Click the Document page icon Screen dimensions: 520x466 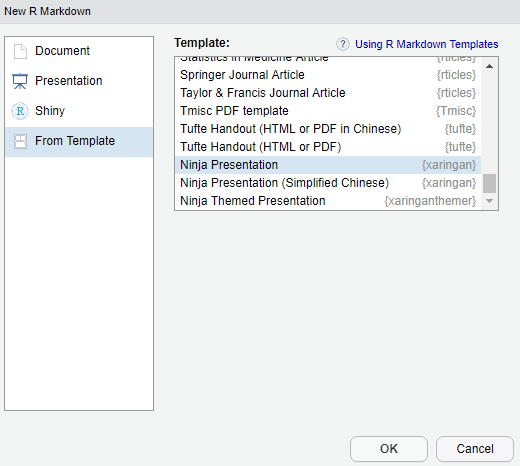tap(20, 51)
